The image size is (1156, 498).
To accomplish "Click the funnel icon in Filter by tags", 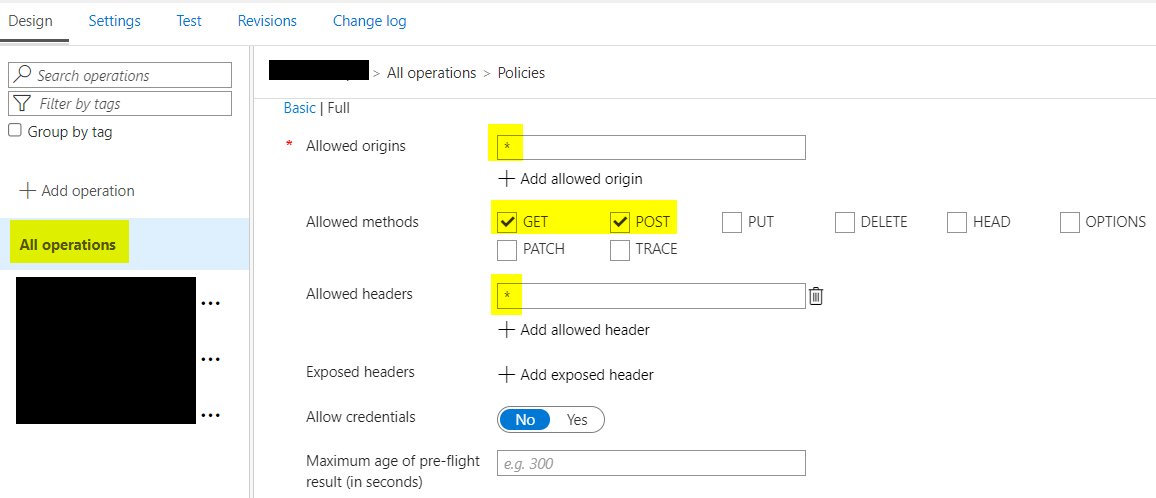I will pos(23,103).
